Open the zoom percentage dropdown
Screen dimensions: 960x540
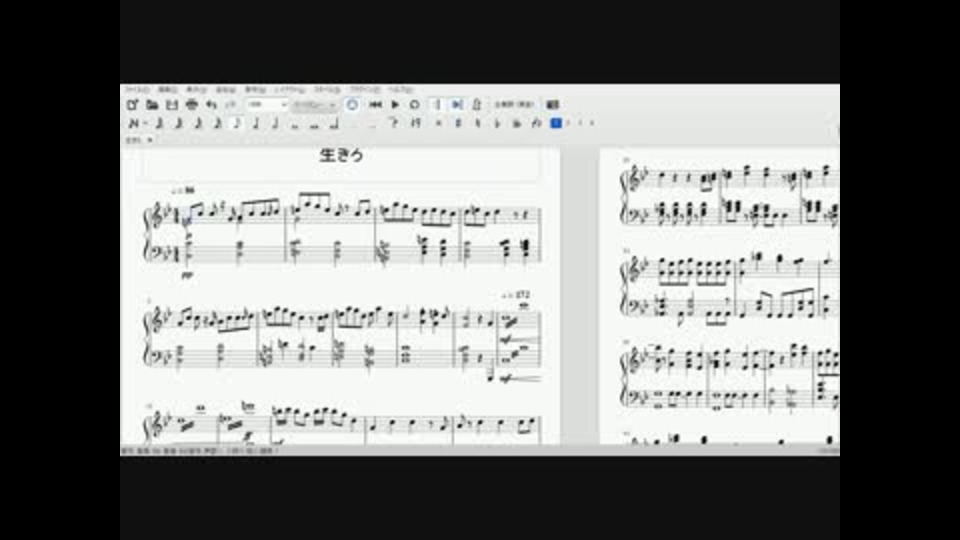click(x=267, y=105)
